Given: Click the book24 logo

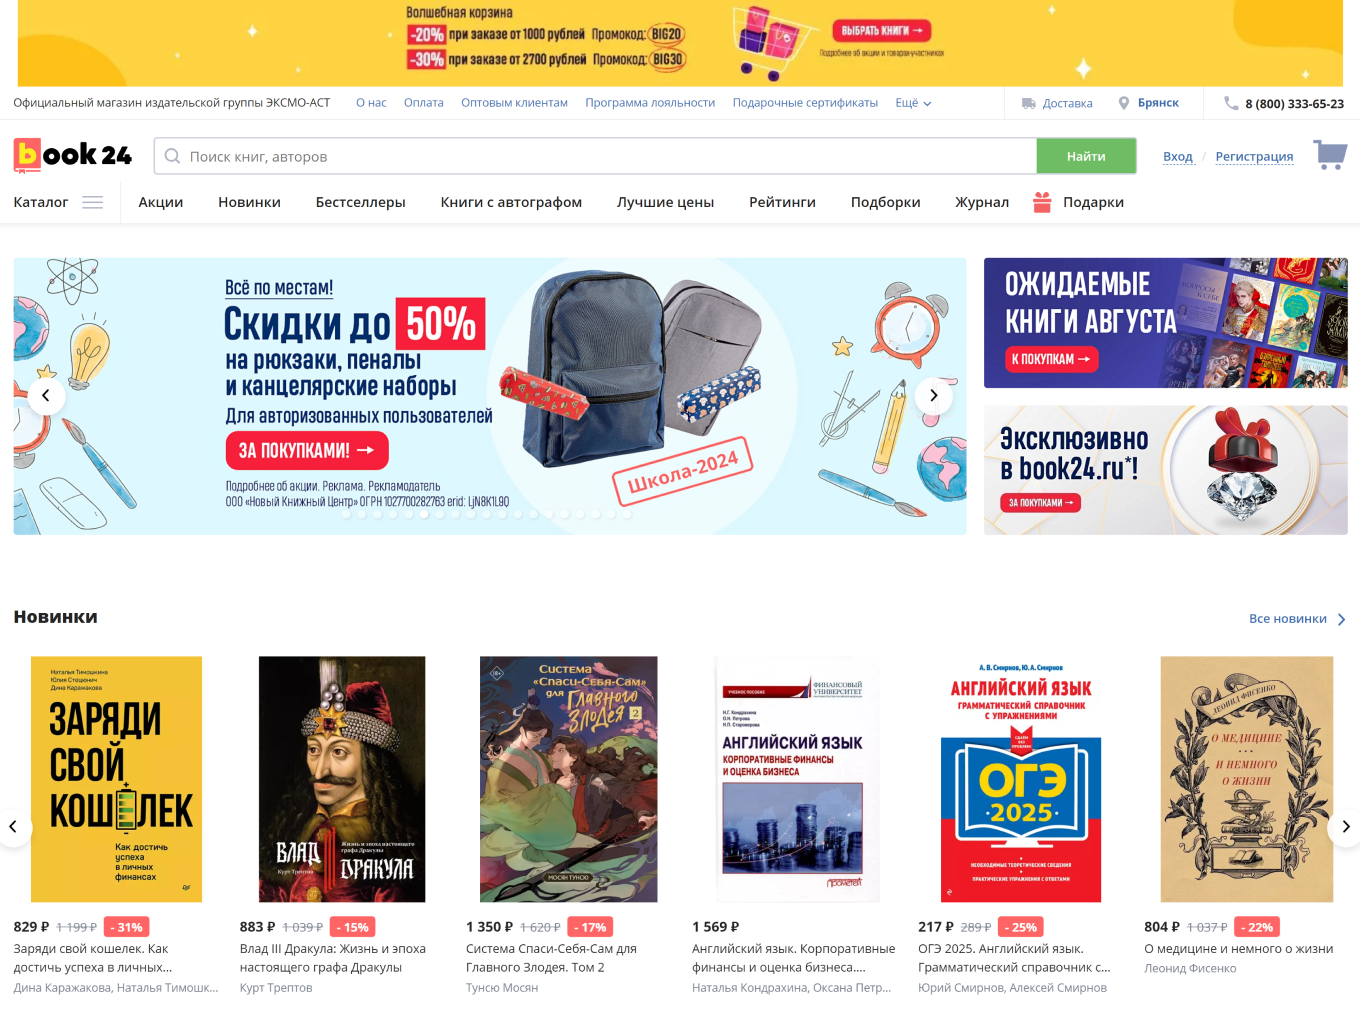Looking at the screenshot, I should (72, 155).
